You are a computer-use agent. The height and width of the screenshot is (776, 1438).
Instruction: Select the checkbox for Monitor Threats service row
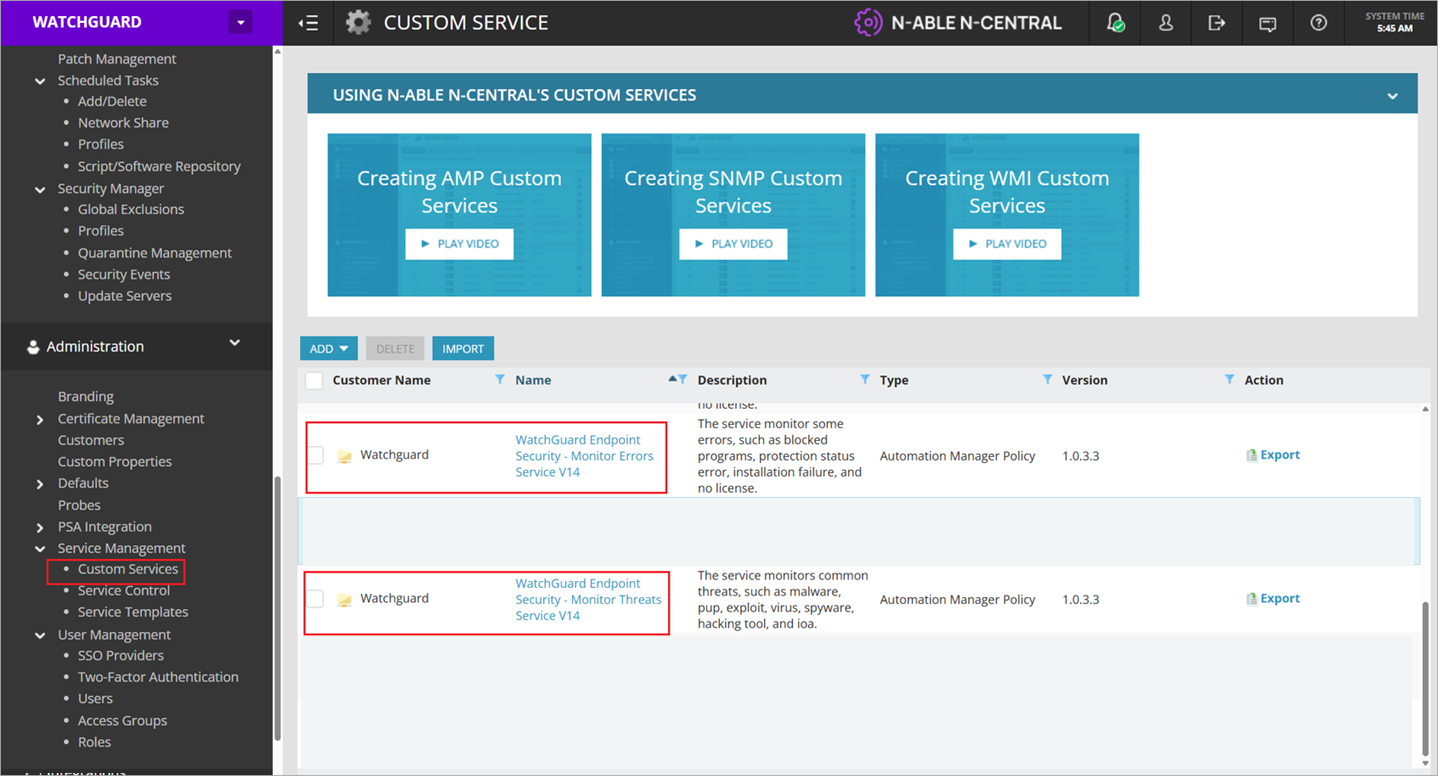point(314,598)
